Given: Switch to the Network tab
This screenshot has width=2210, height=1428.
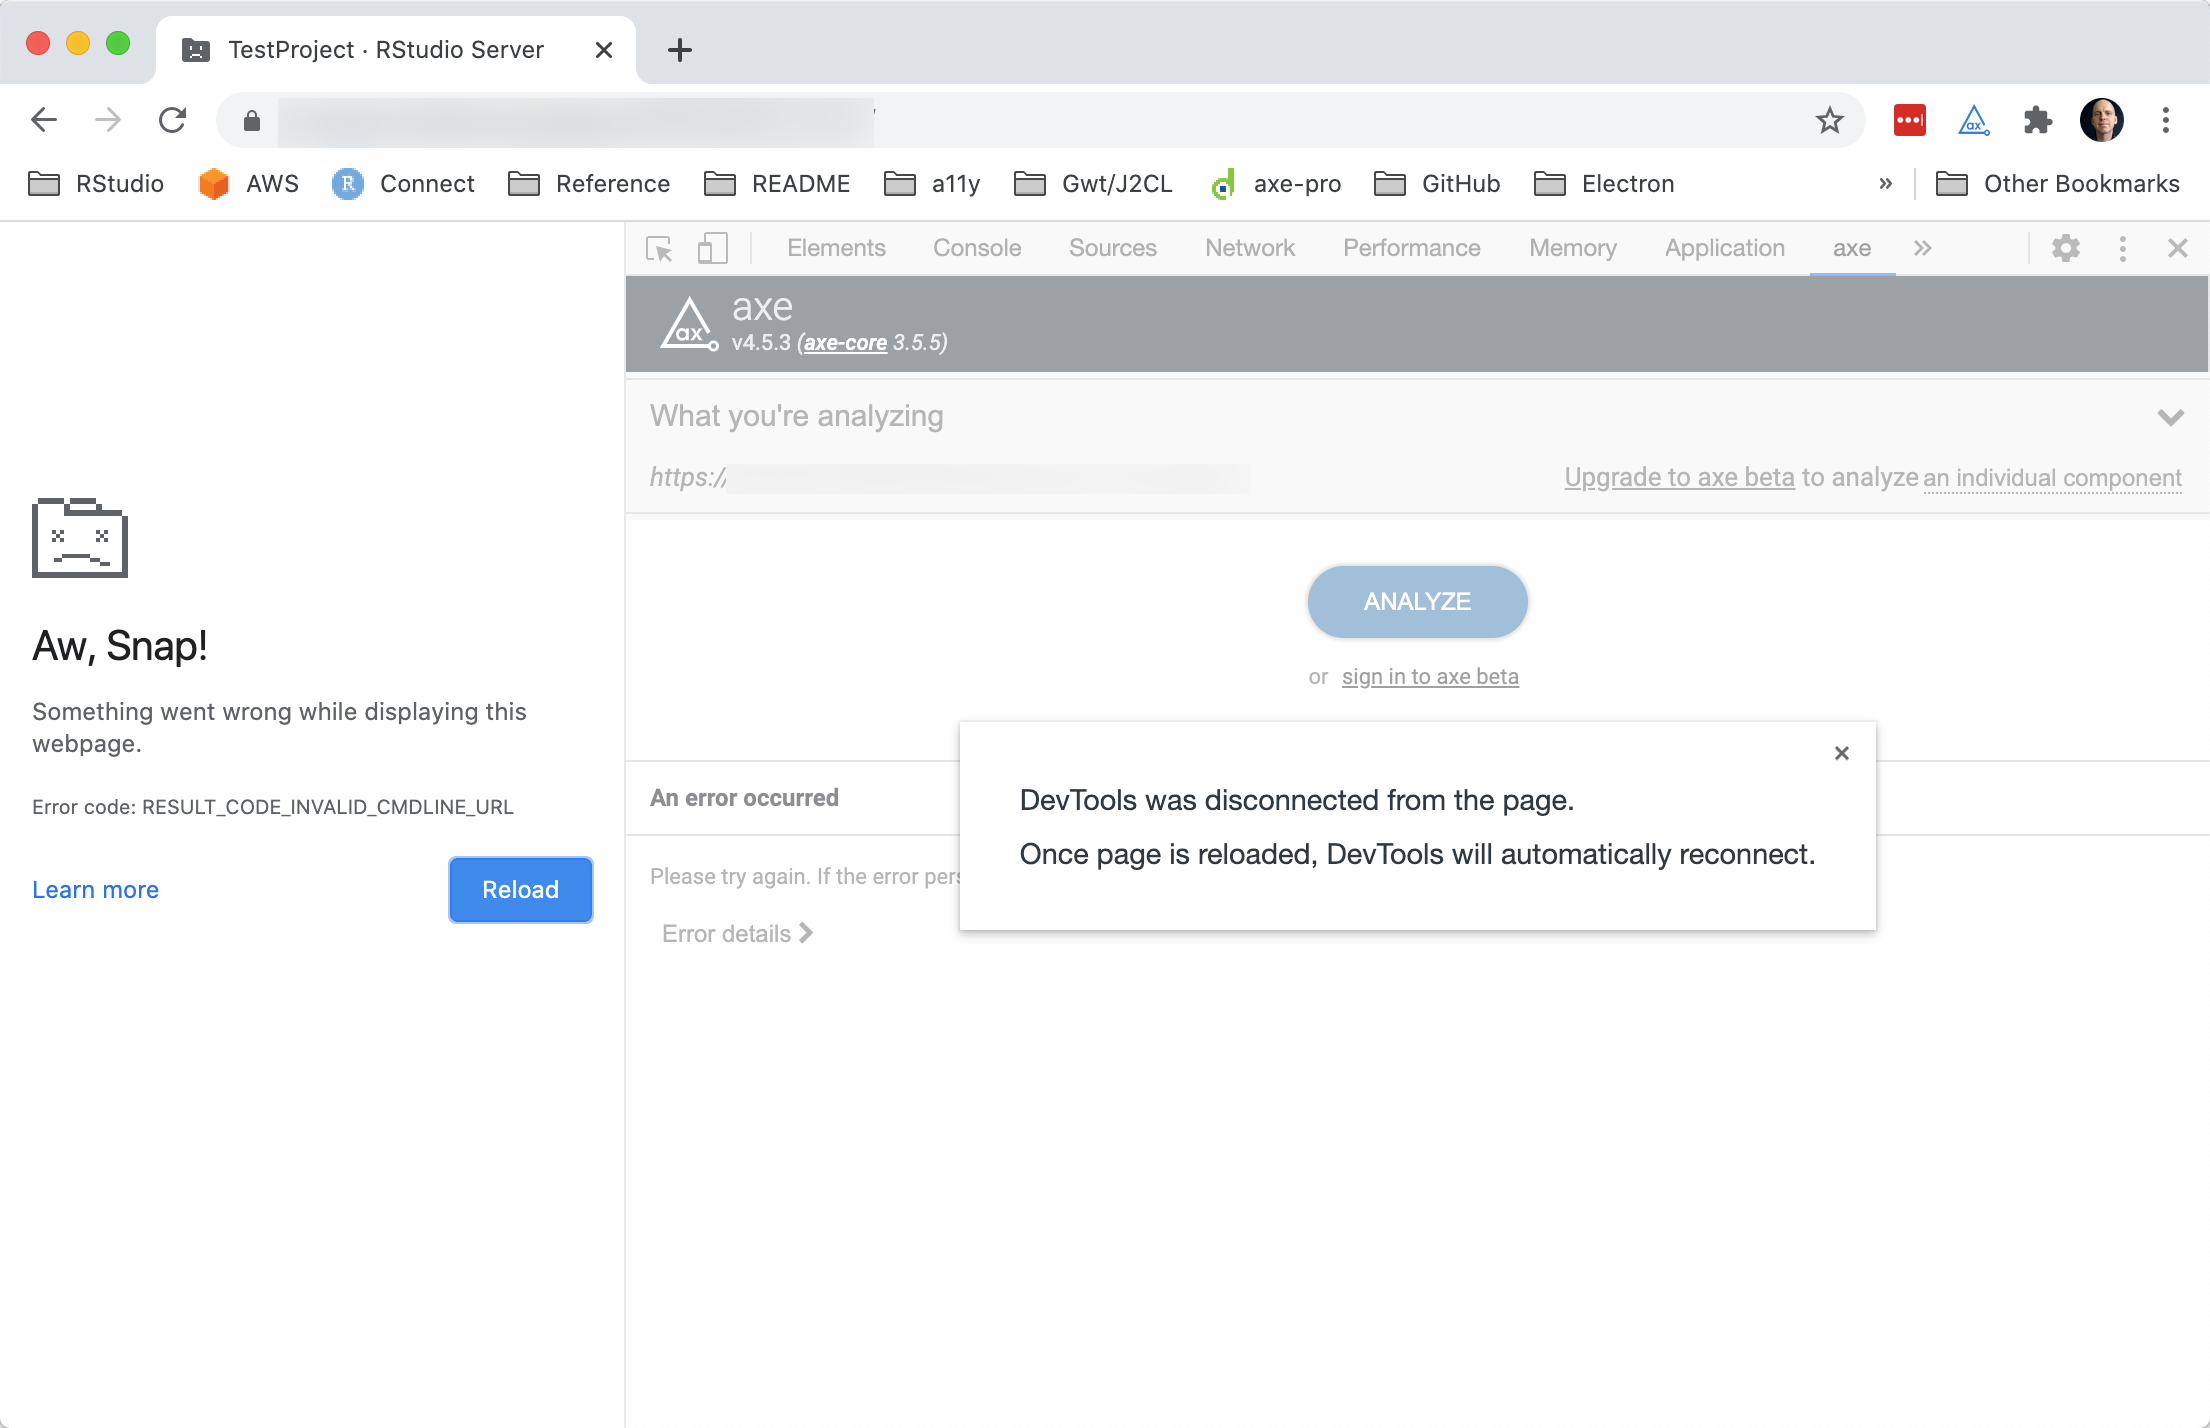Looking at the screenshot, I should coord(1249,248).
